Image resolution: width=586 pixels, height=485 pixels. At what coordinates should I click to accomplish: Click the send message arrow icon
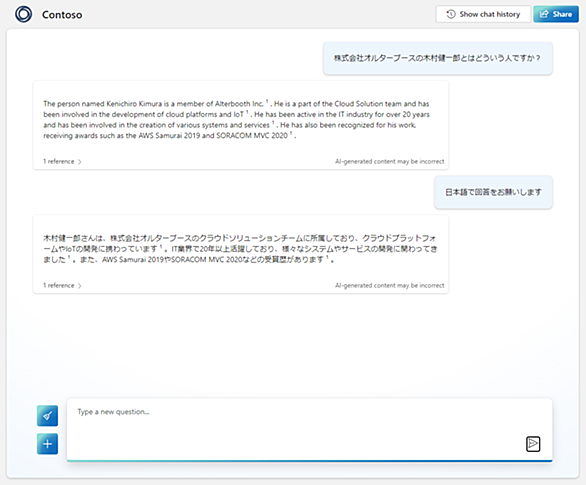(x=533, y=444)
